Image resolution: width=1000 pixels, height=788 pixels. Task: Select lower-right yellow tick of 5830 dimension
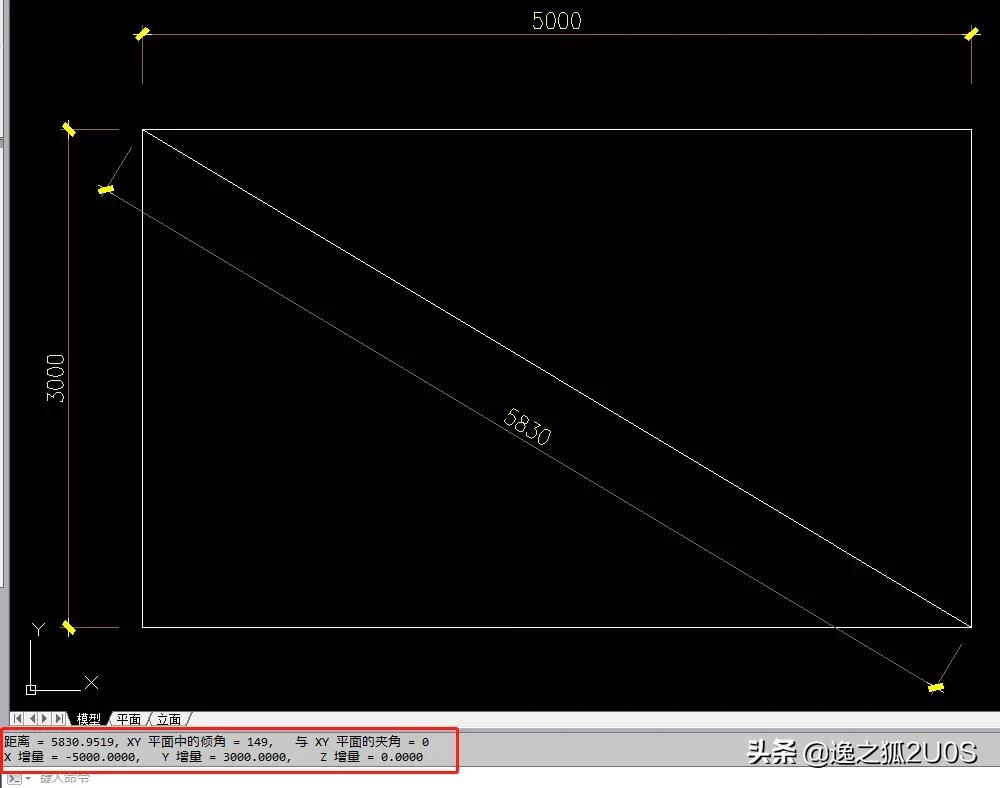[936, 687]
